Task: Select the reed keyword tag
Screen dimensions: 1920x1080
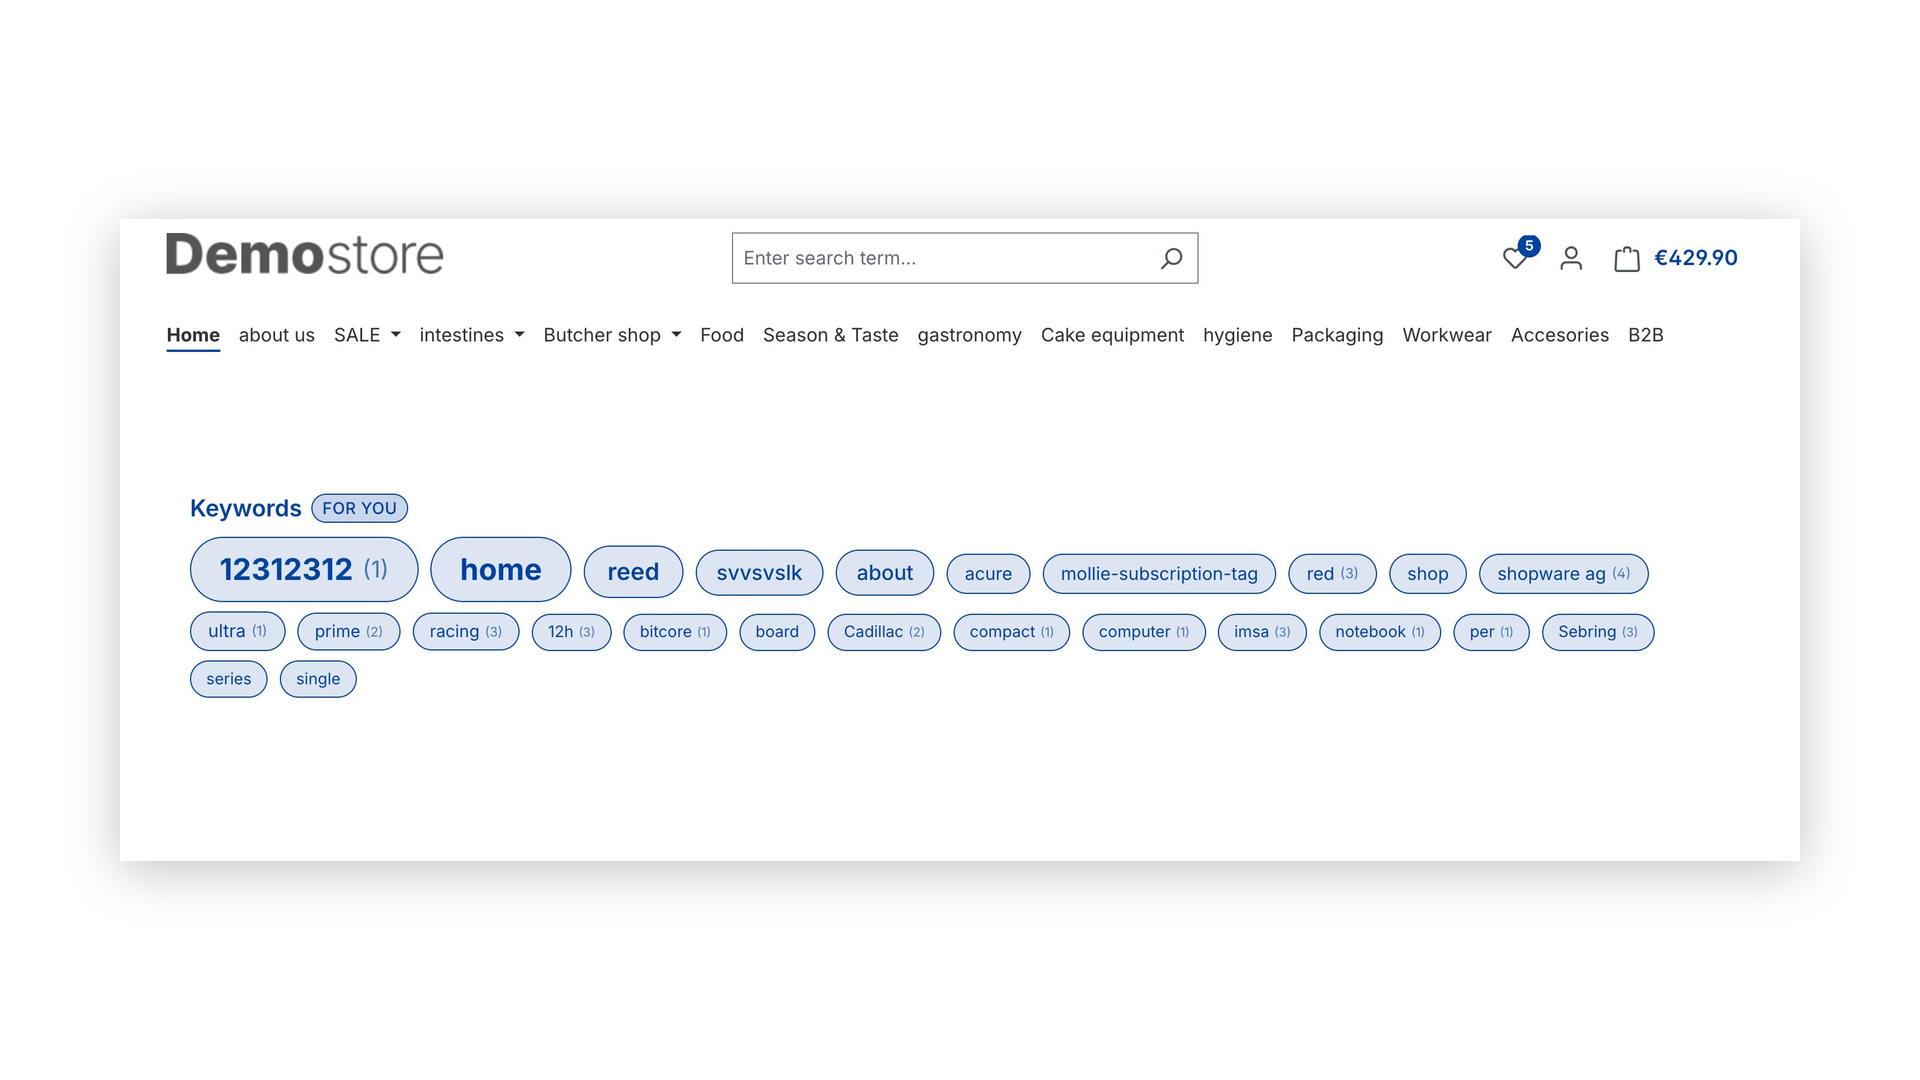Action: [633, 572]
